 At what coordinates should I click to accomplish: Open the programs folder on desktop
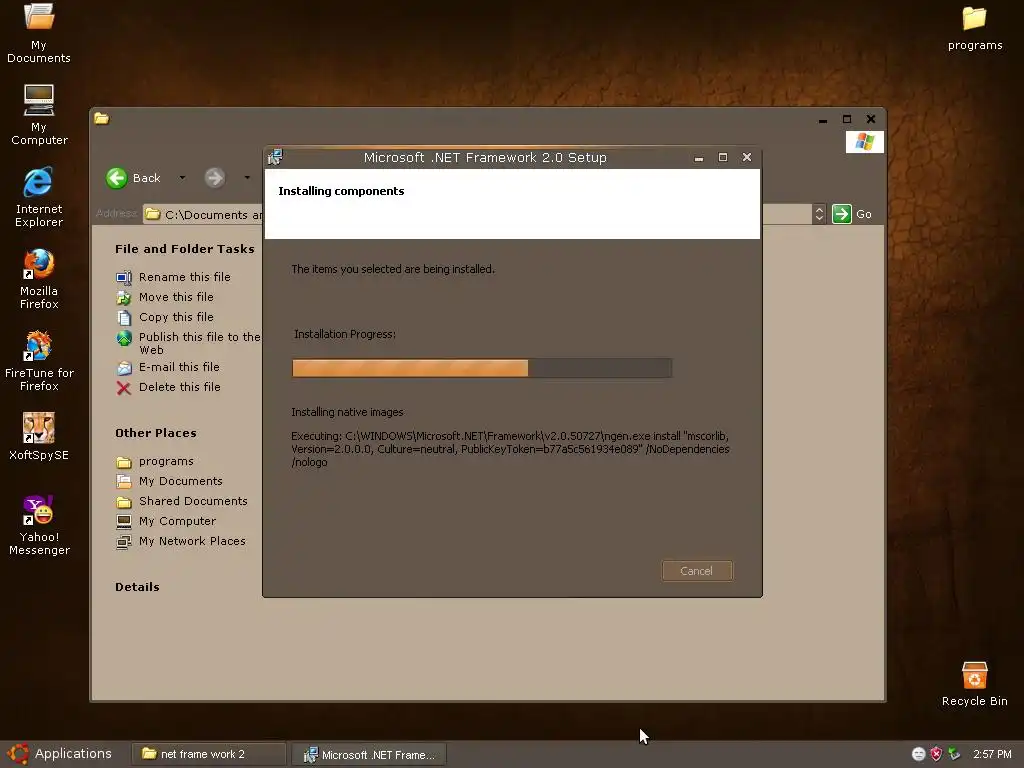pos(975,29)
